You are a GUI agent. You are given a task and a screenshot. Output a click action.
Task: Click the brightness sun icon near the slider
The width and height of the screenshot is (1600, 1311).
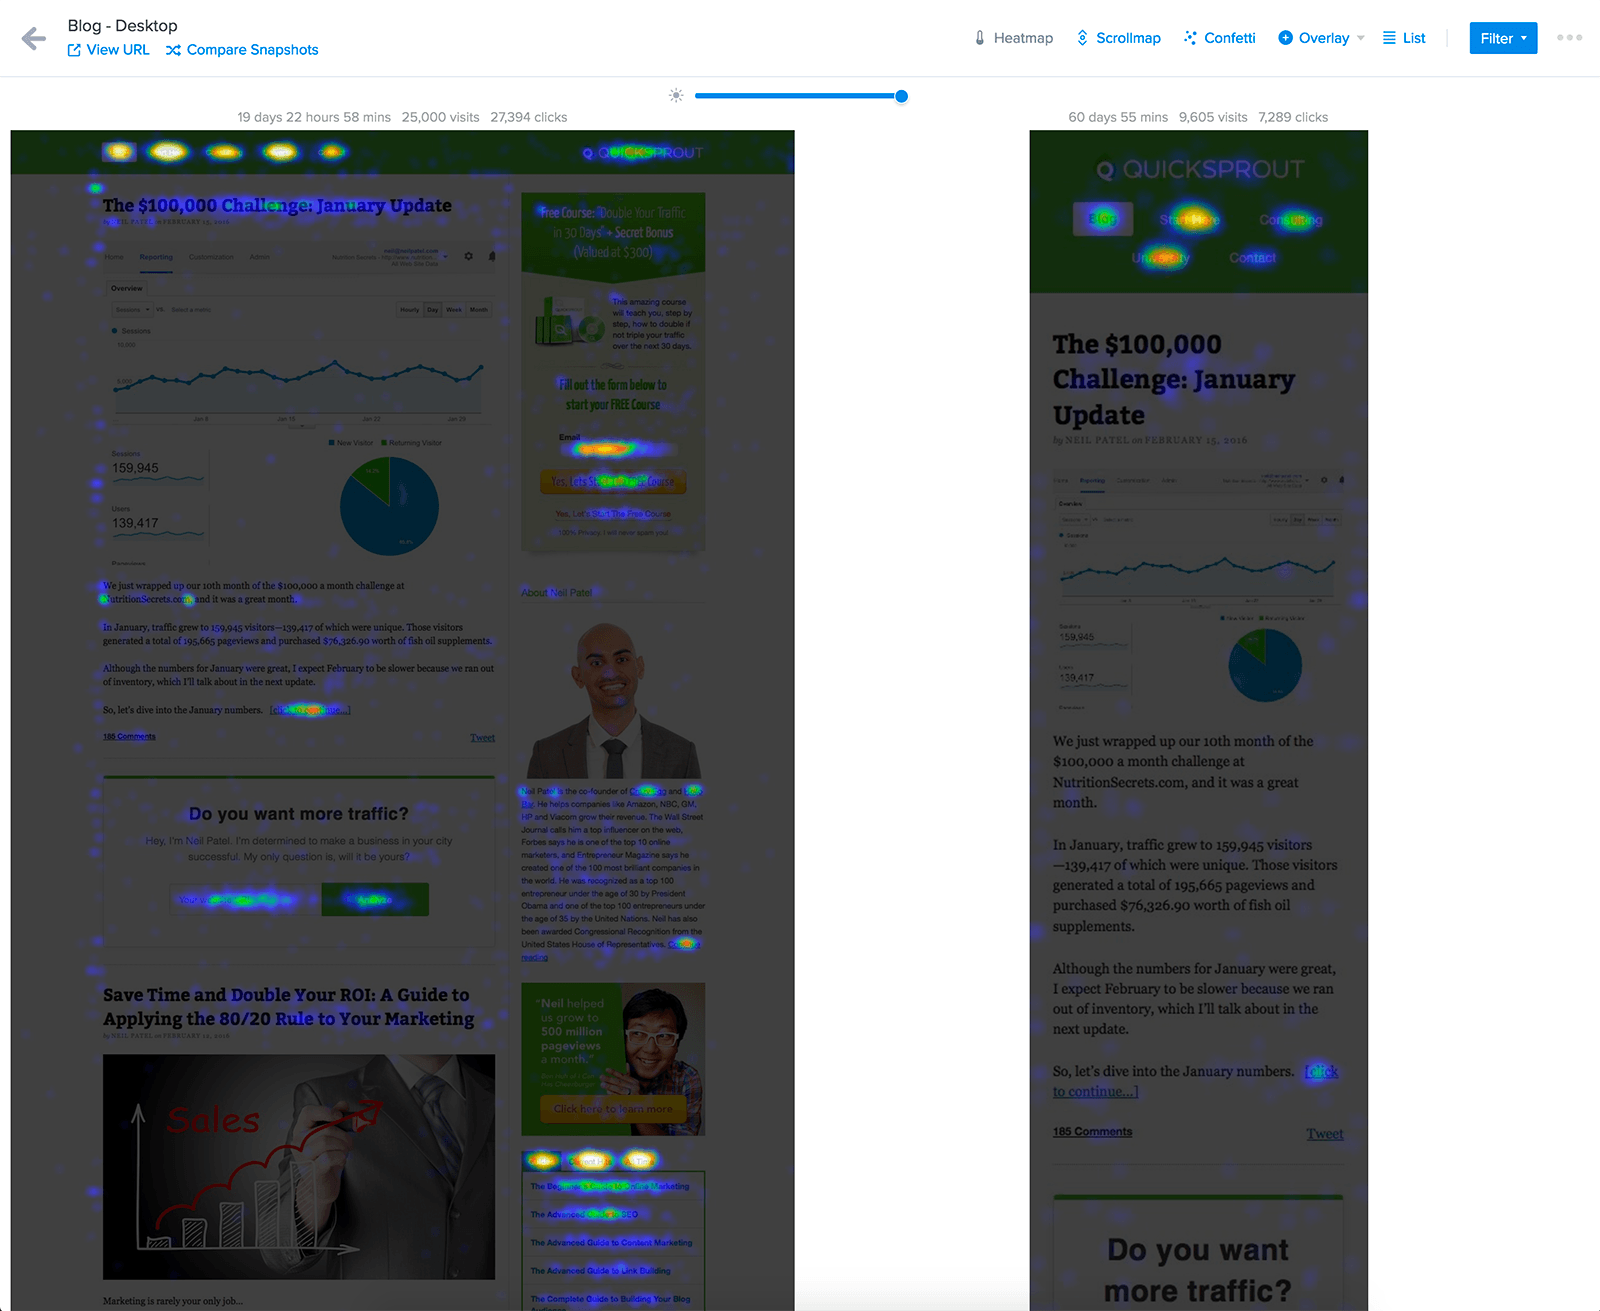[676, 96]
